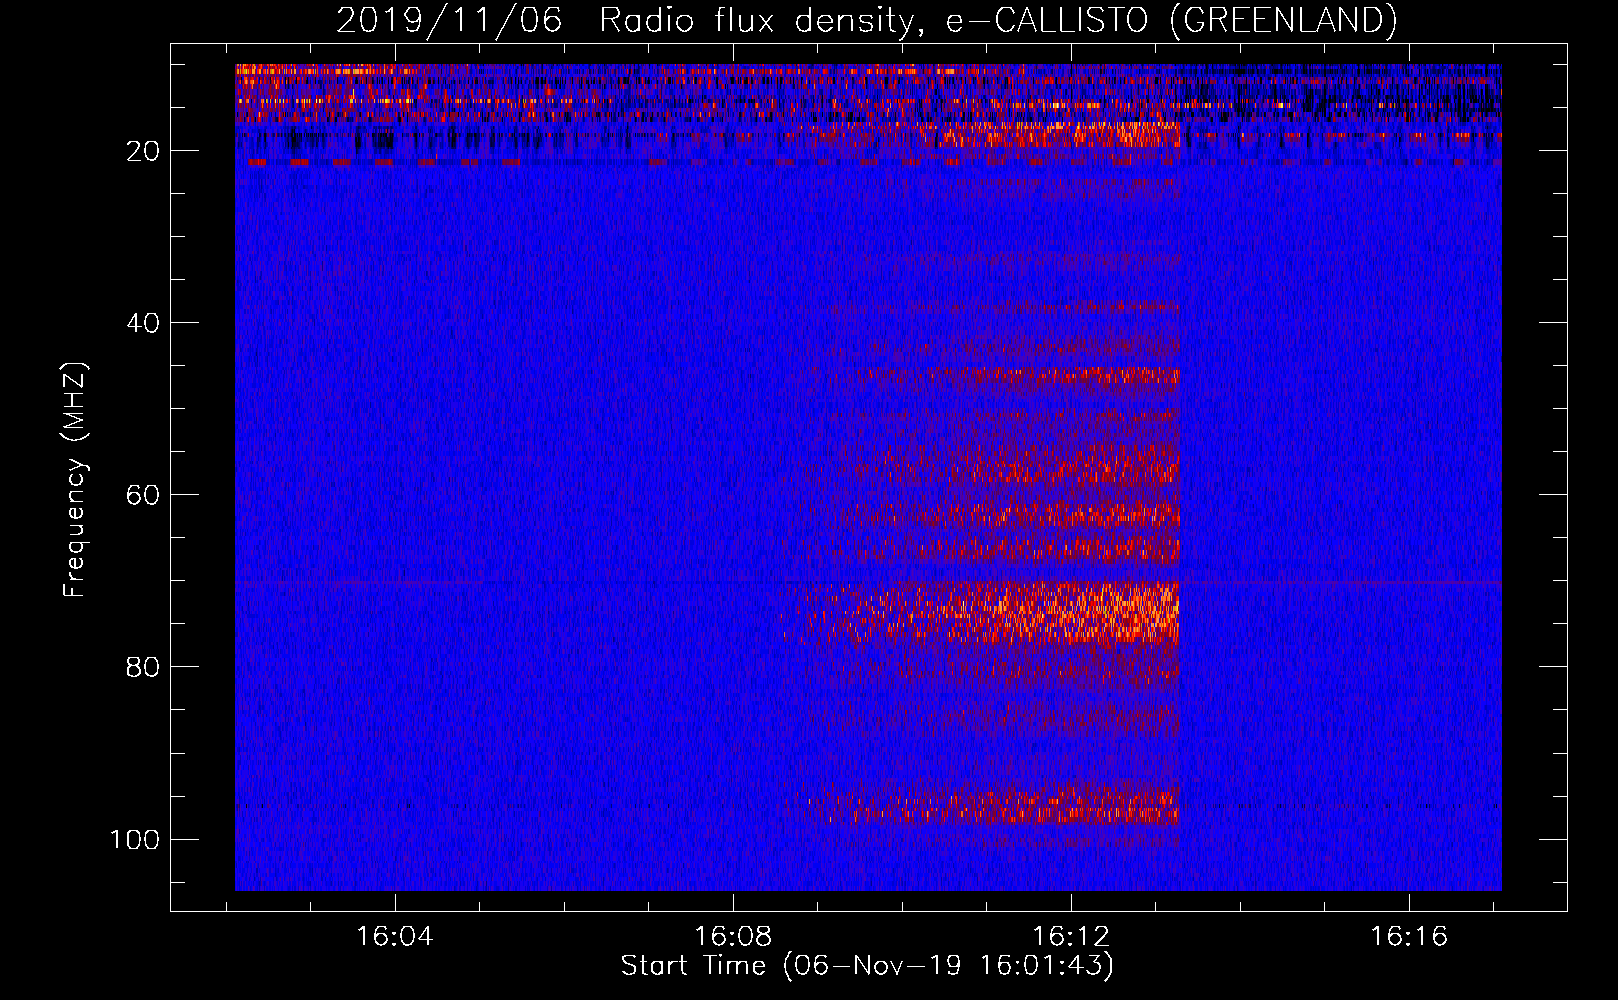The width and height of the screenshot is (1618, 1000).
Task: Click the Start Time axis label
Action: coord(867,966)
